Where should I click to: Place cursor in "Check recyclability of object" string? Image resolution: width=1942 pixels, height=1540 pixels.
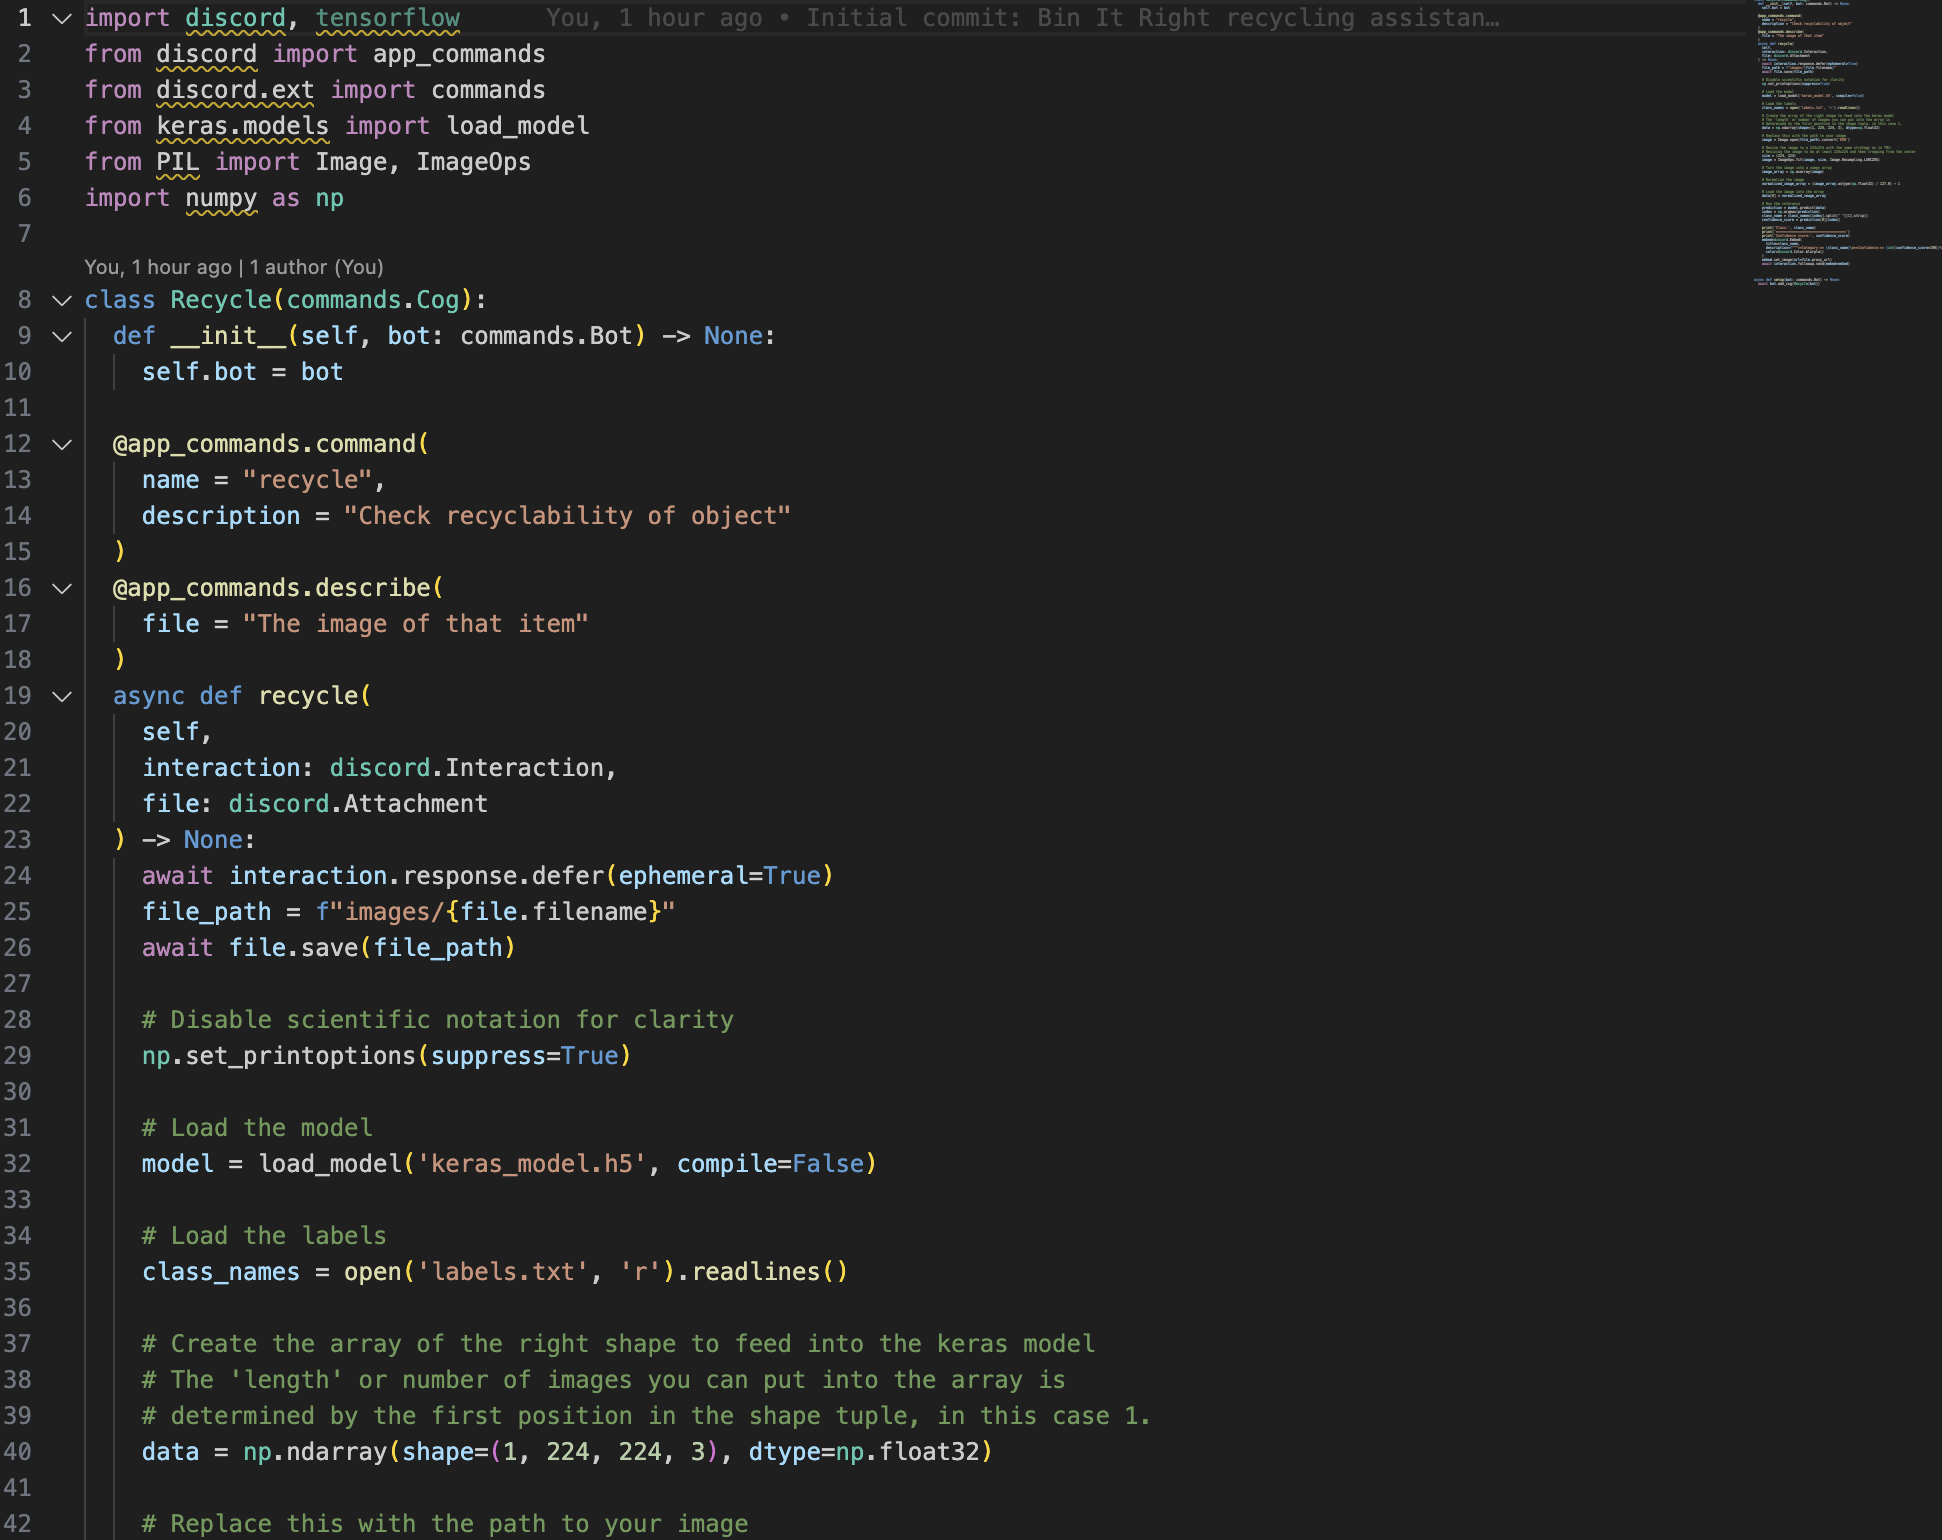tap(566, 516)
